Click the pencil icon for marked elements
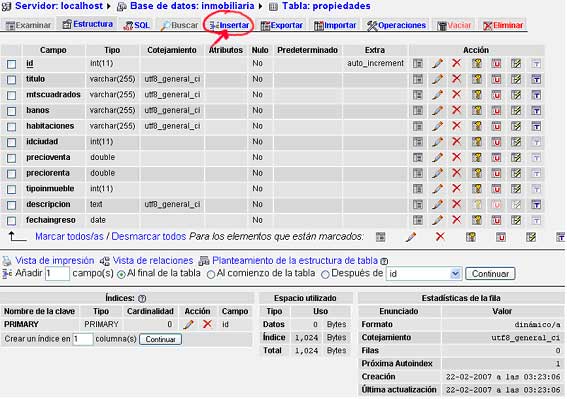The width and height of the screenshot is (567, 399). (410, 237)
